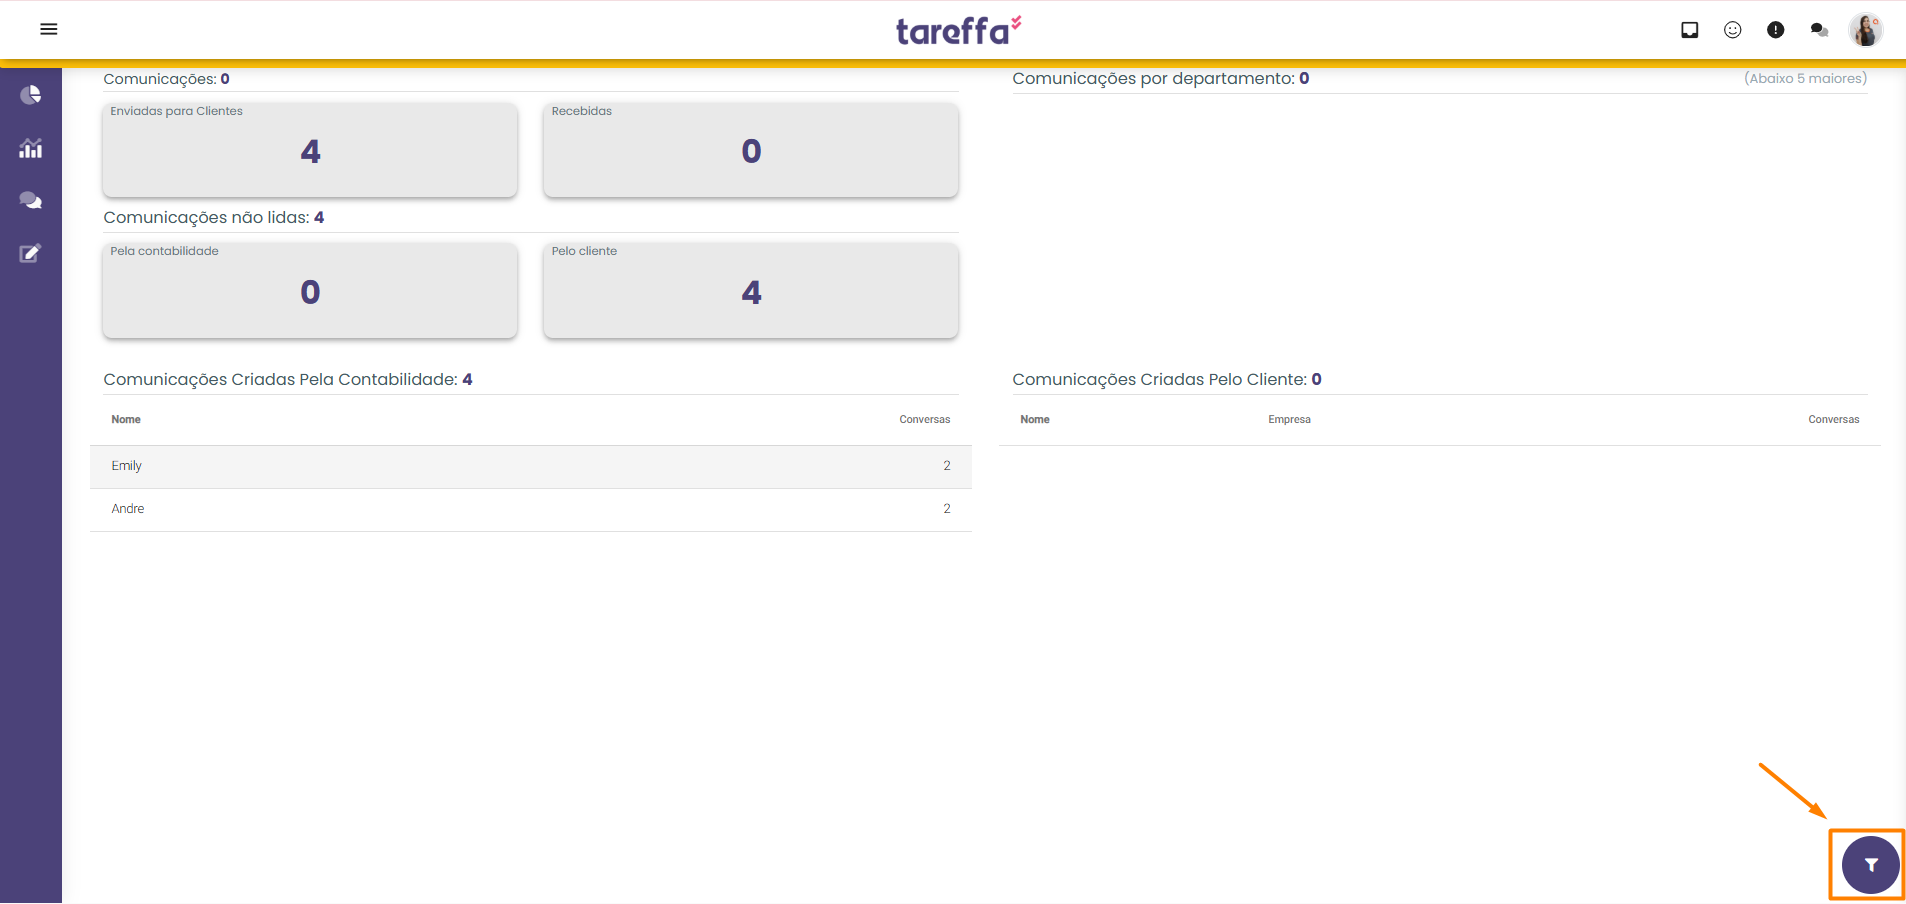Open the exclamation alert icon

tap(1775, 30)
